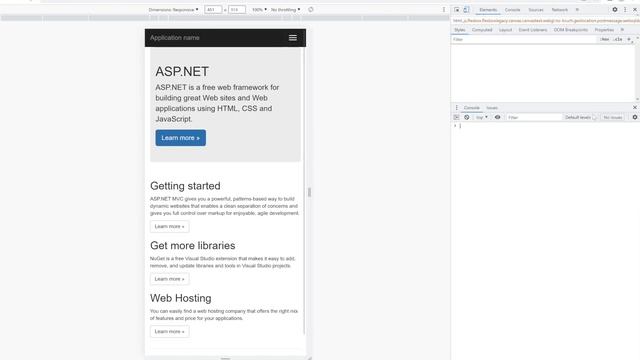Screen dimensions: 640x360
Task: Click the bottom-edge viewport resize handle
Action: 225,358
